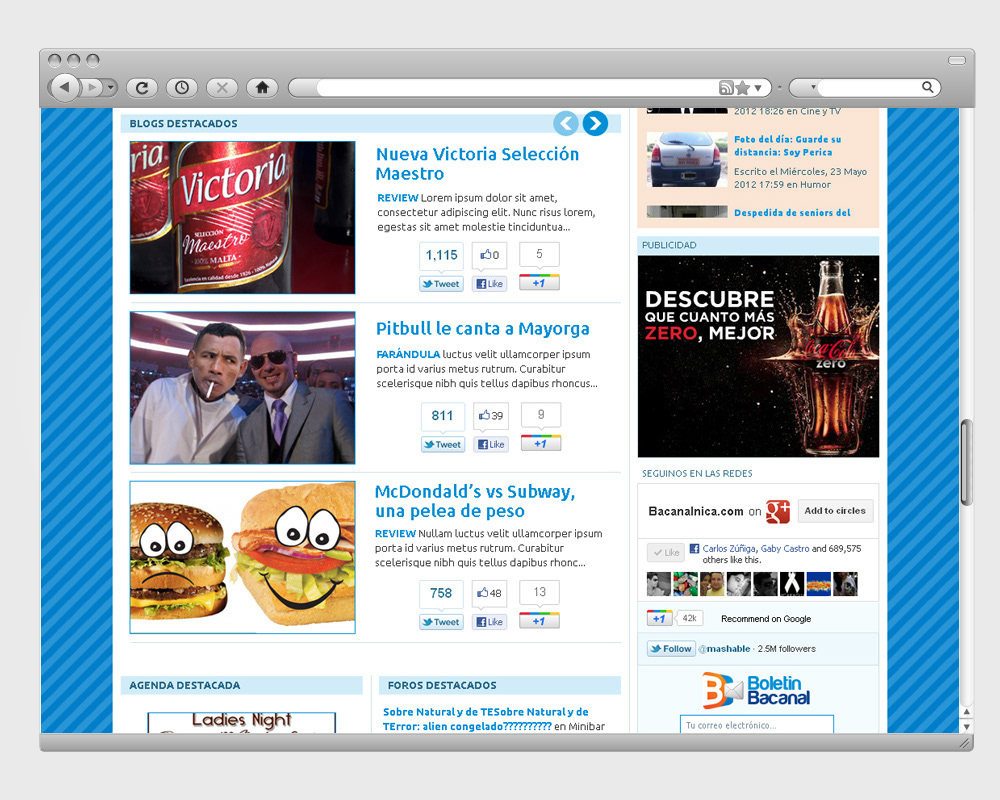
Task: Click the search magnifier icon
Action: [928, 87]
